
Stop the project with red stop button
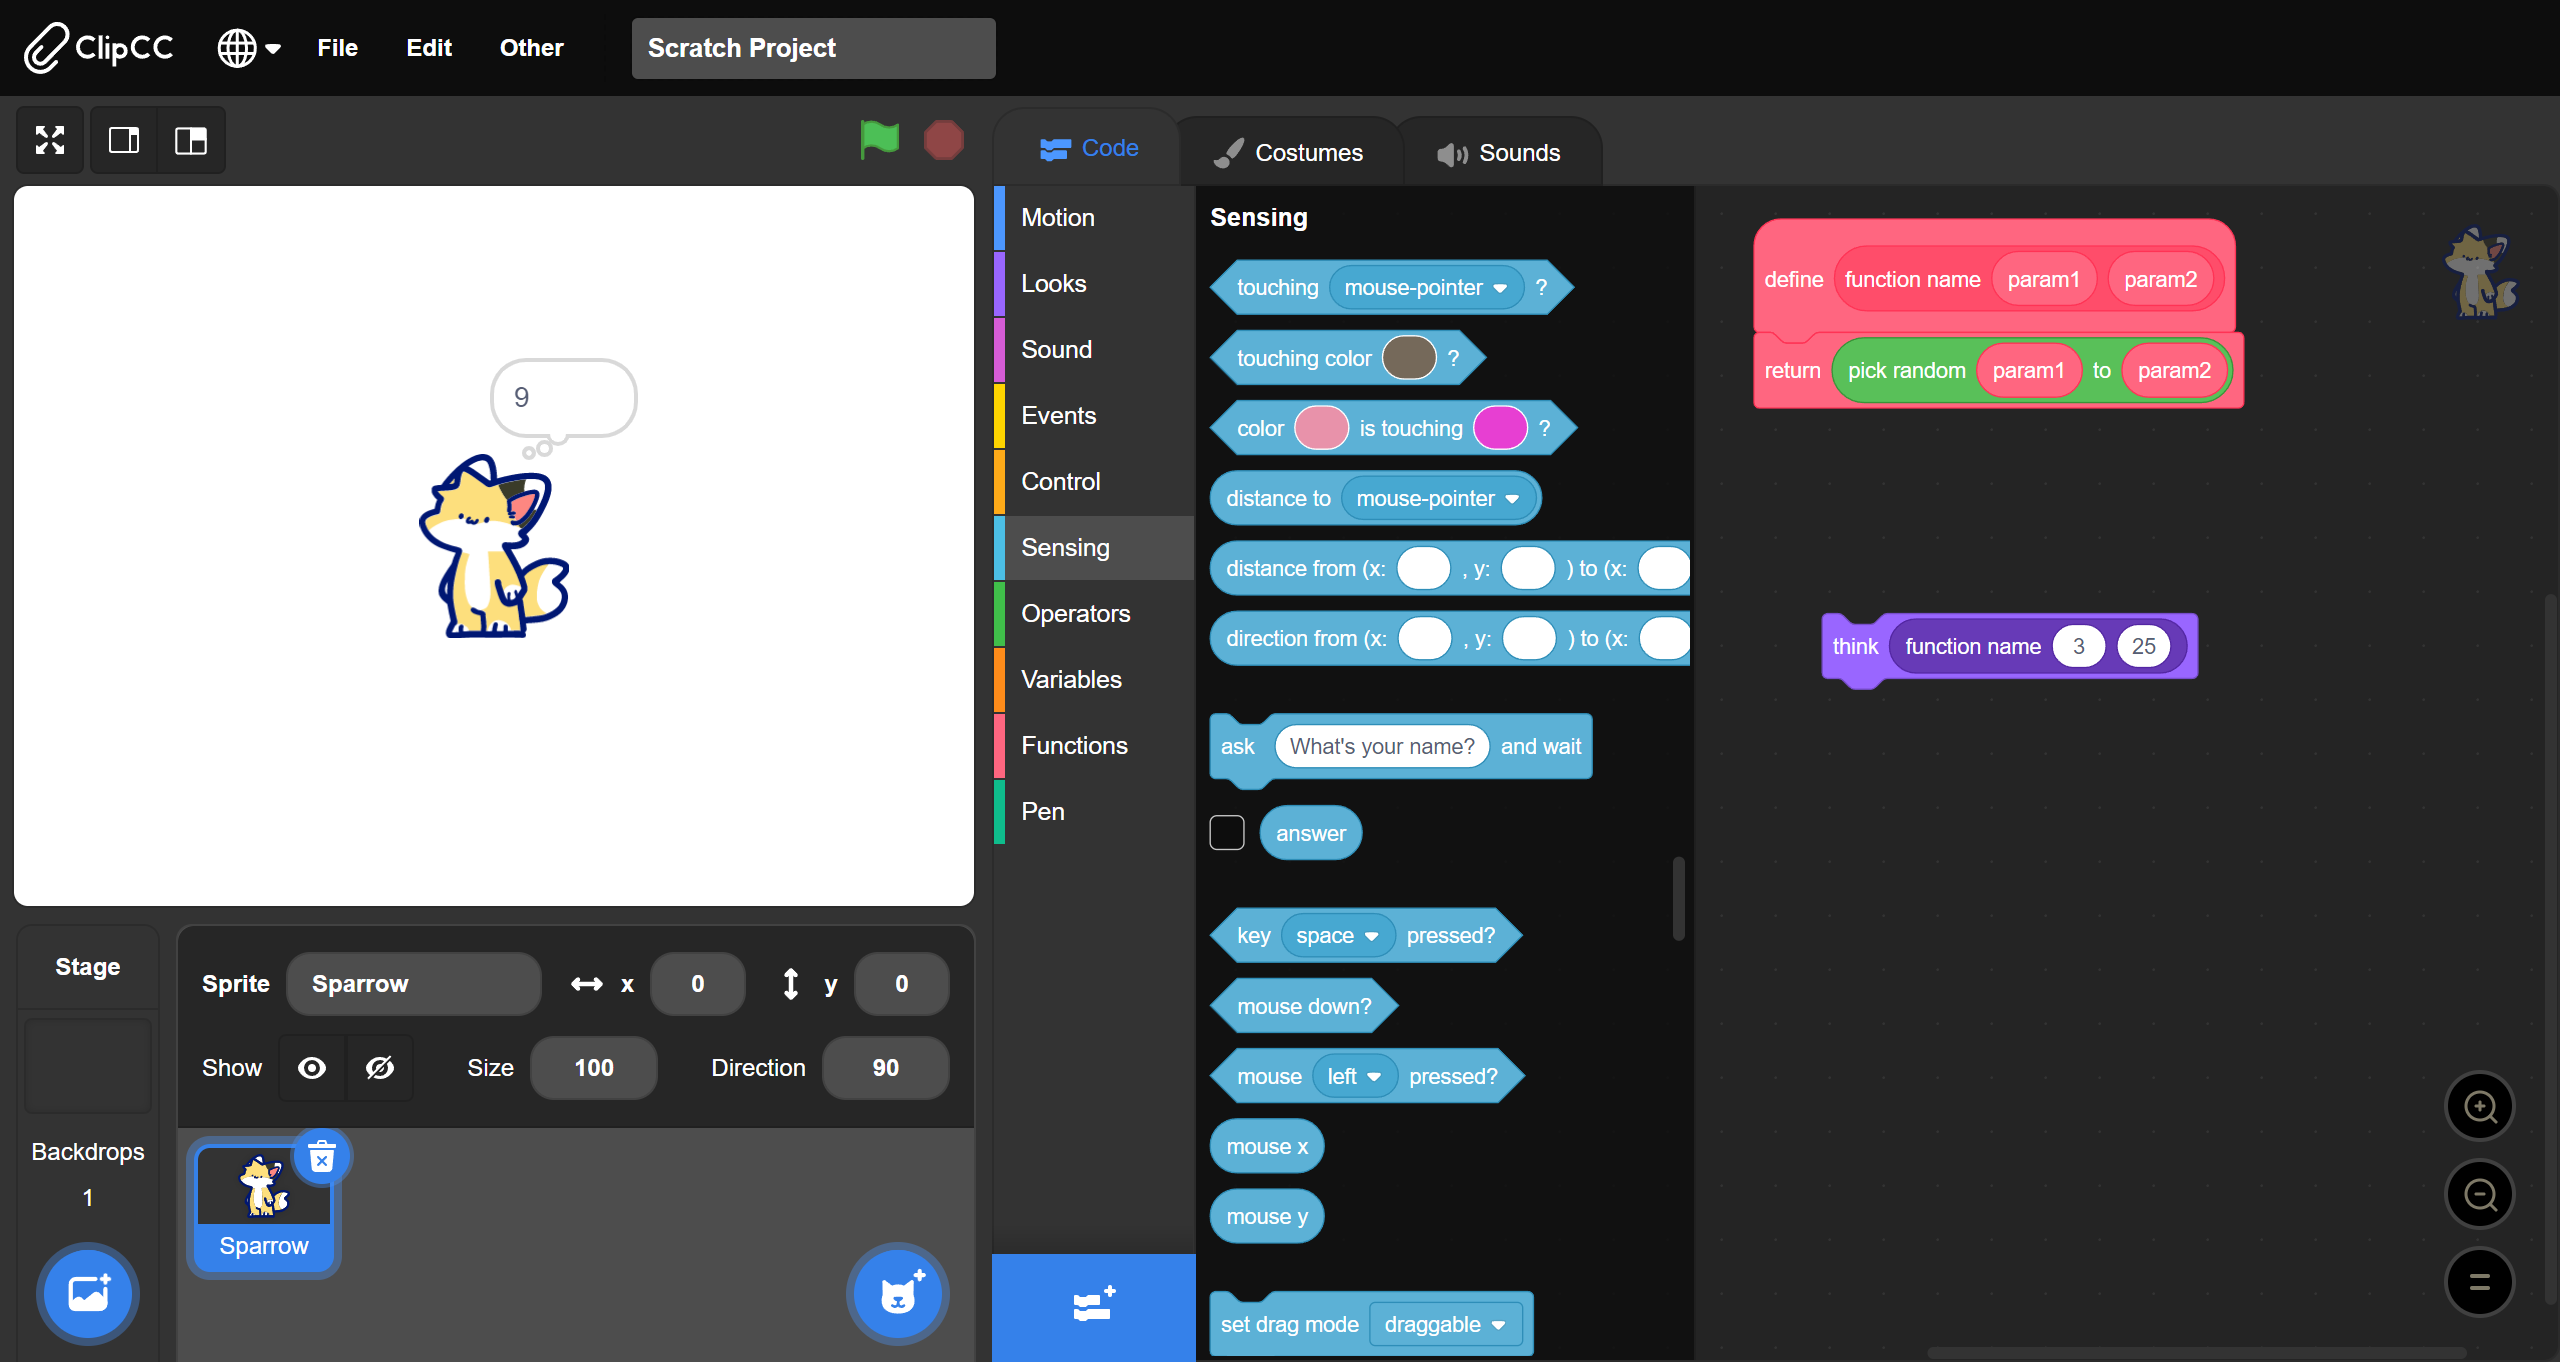943,140
